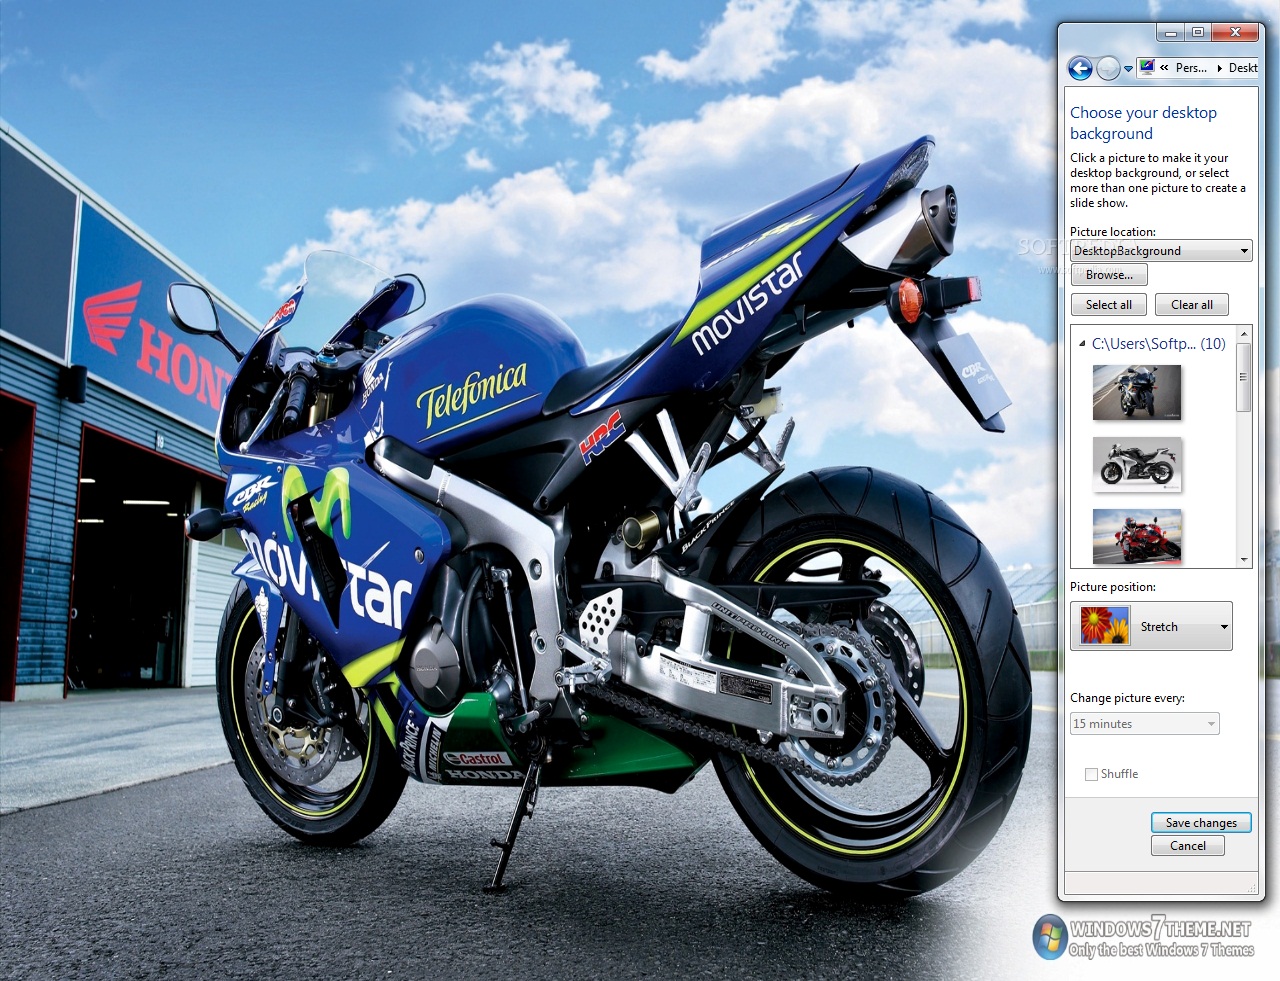Click the Select all button
The image size is (1280, 981).
coord(1109,305)
